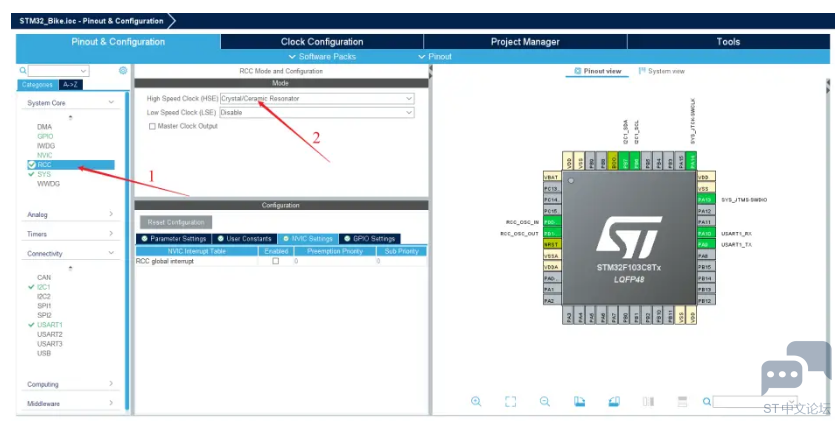Viewport: 840px width, 424px height.
Task: Click the pin search magnifier icon
Action: coord(707,401)
